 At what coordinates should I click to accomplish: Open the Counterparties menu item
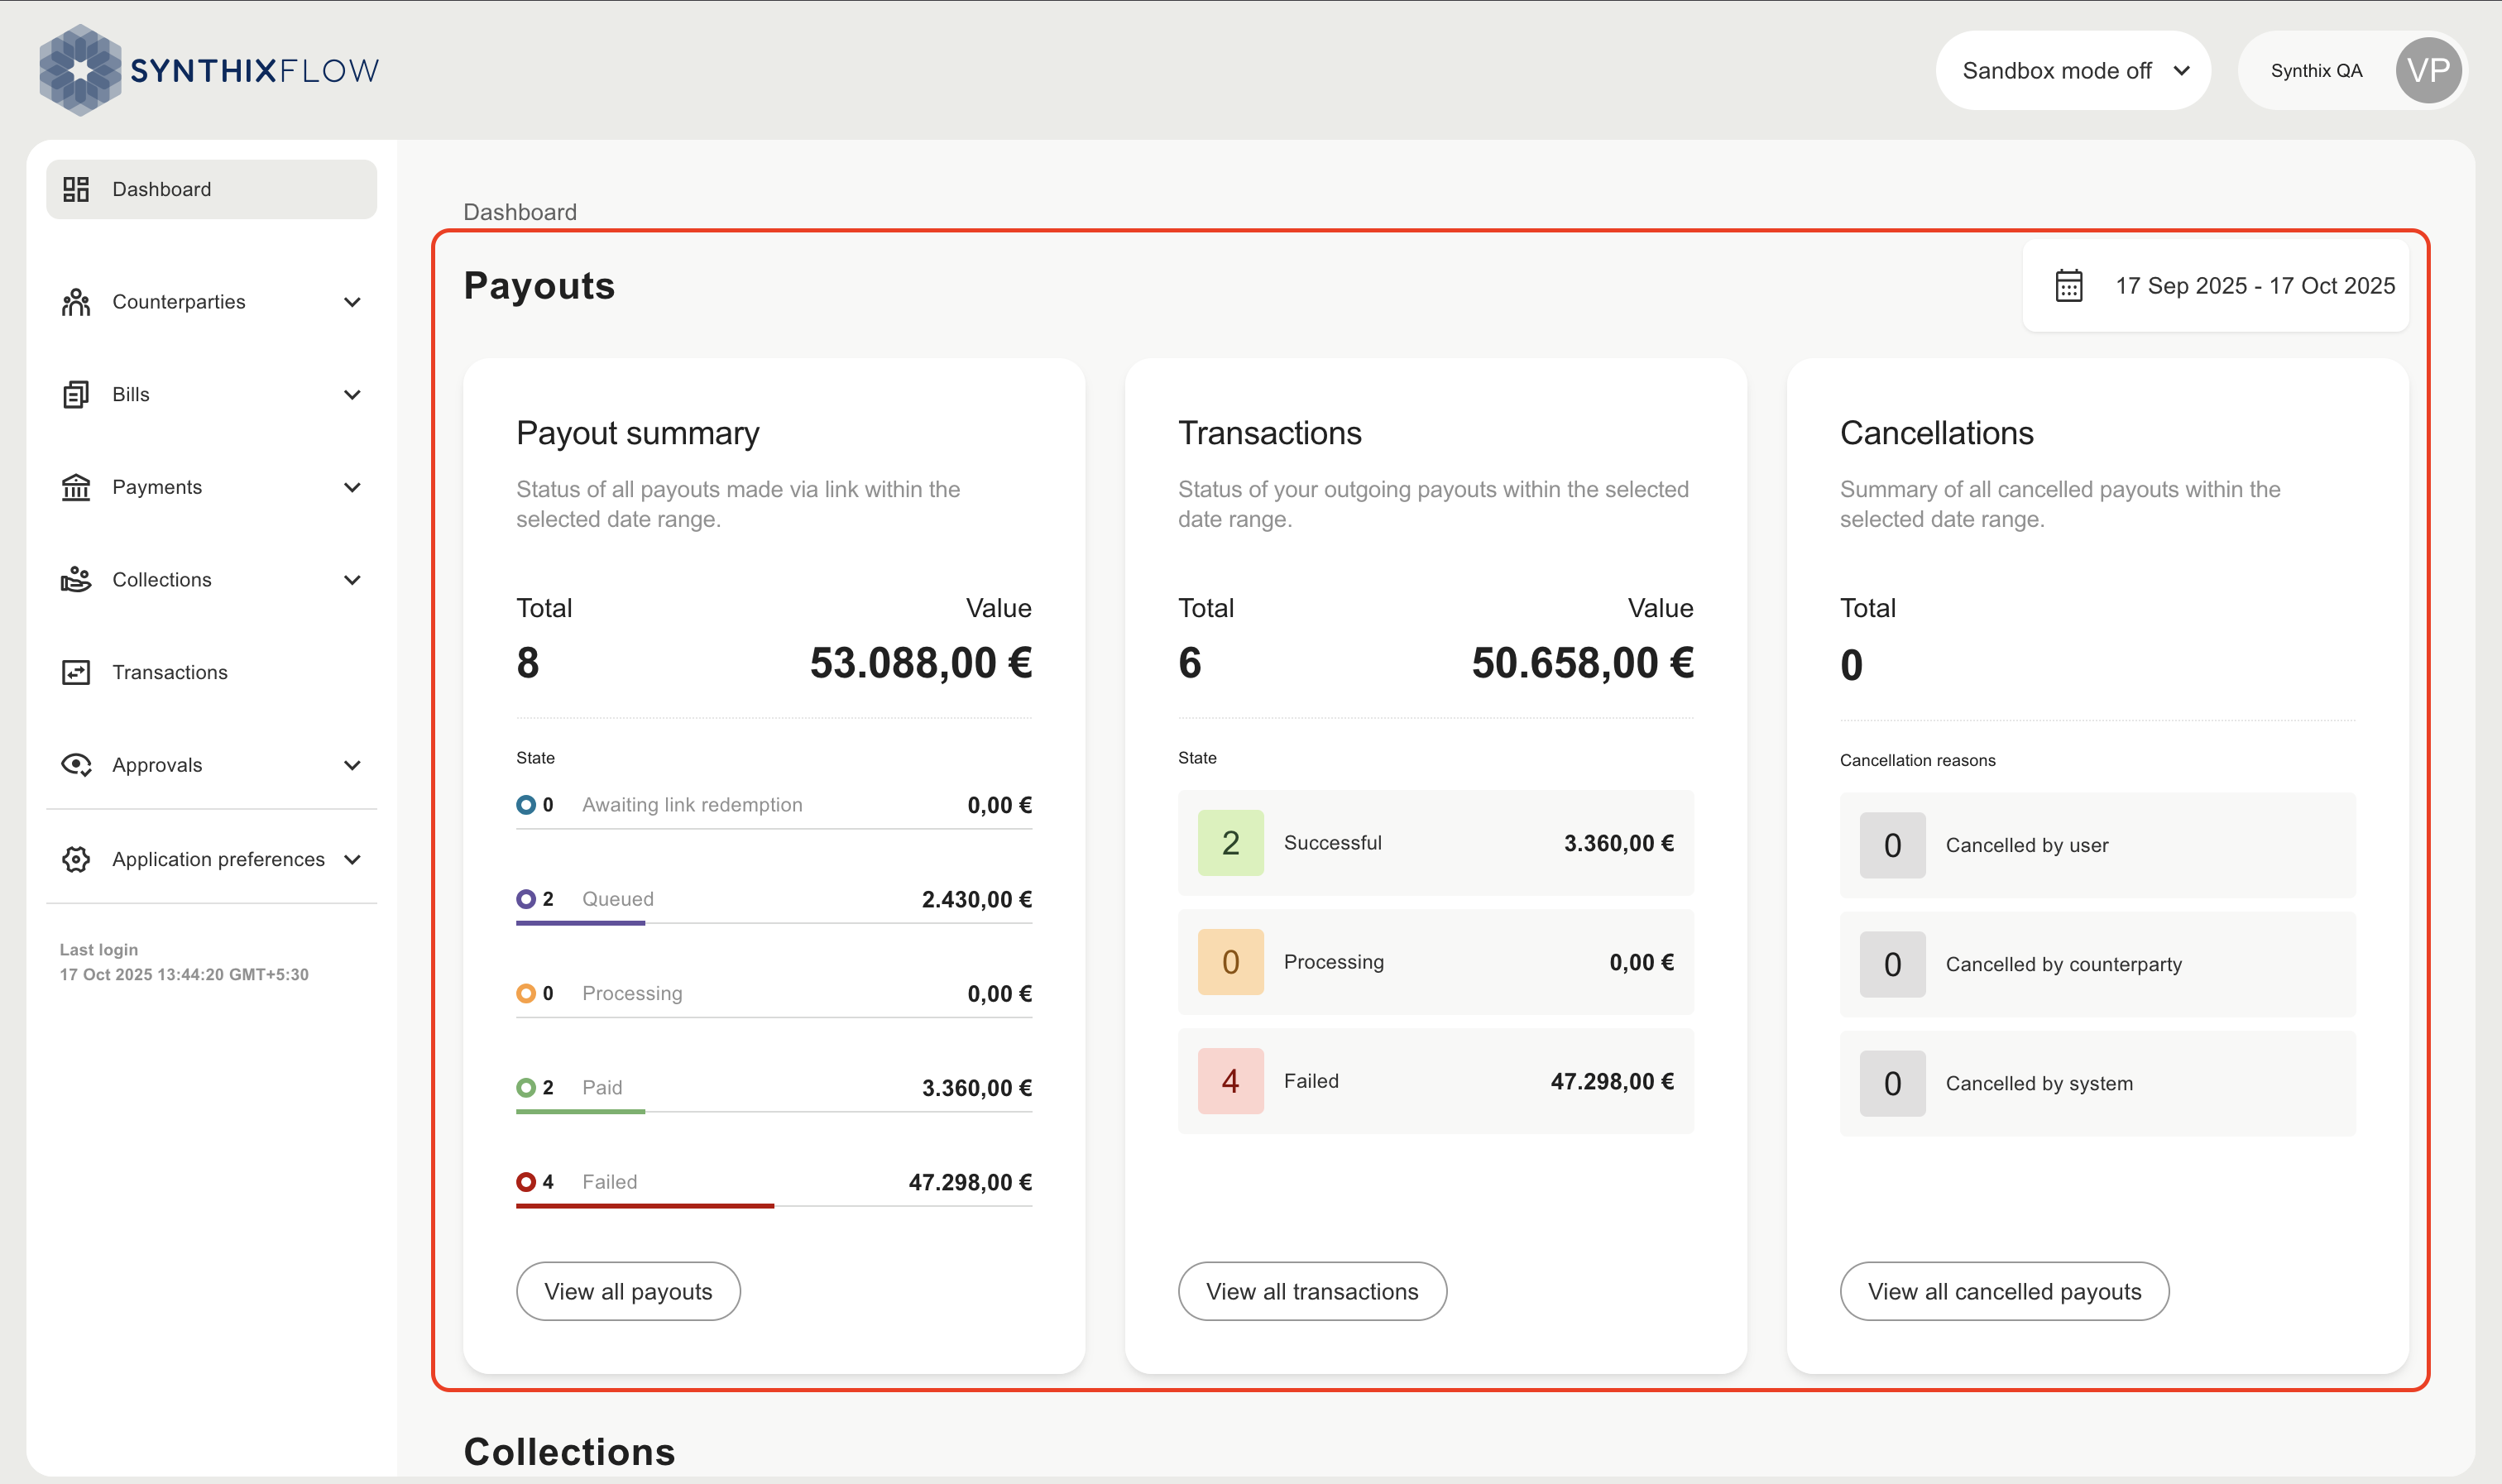click(x=211, y=302)
